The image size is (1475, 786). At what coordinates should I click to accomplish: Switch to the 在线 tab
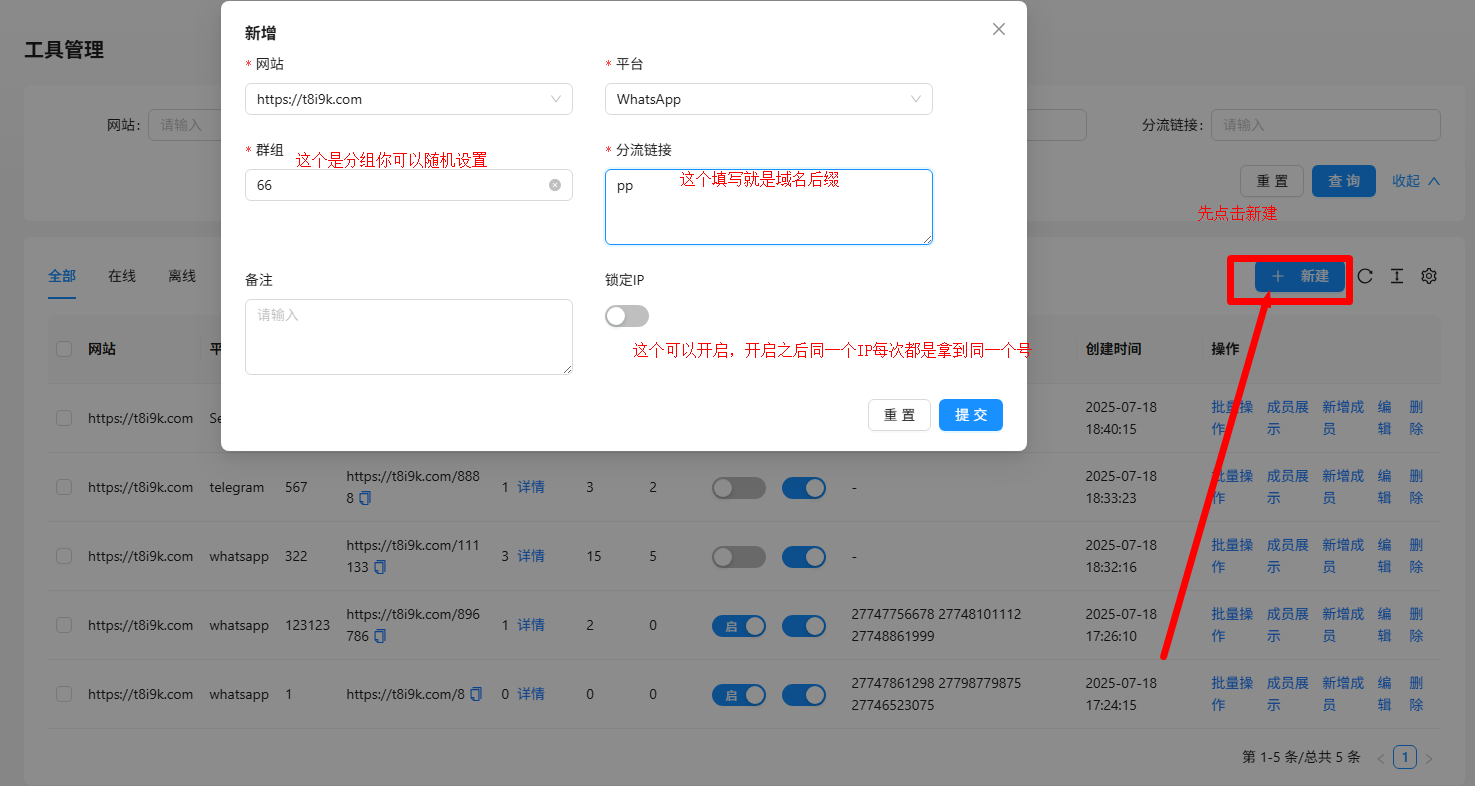pyautogui.click(x=122, y=276)
